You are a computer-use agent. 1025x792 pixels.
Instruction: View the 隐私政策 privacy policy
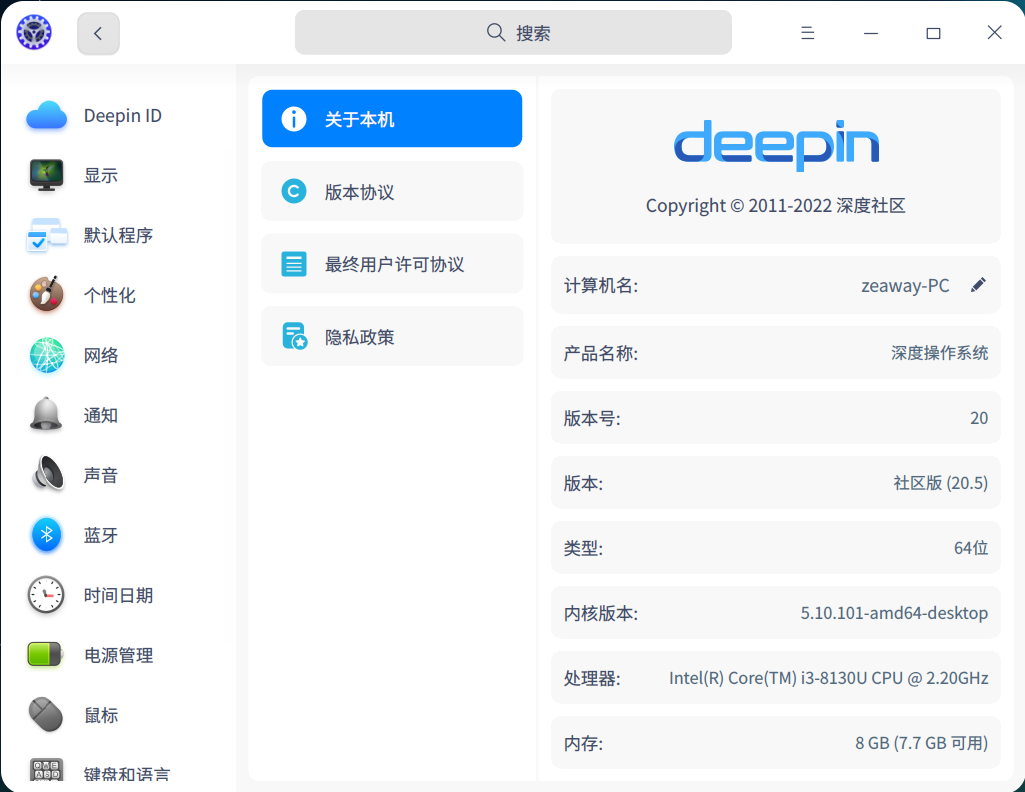(391, 336)
